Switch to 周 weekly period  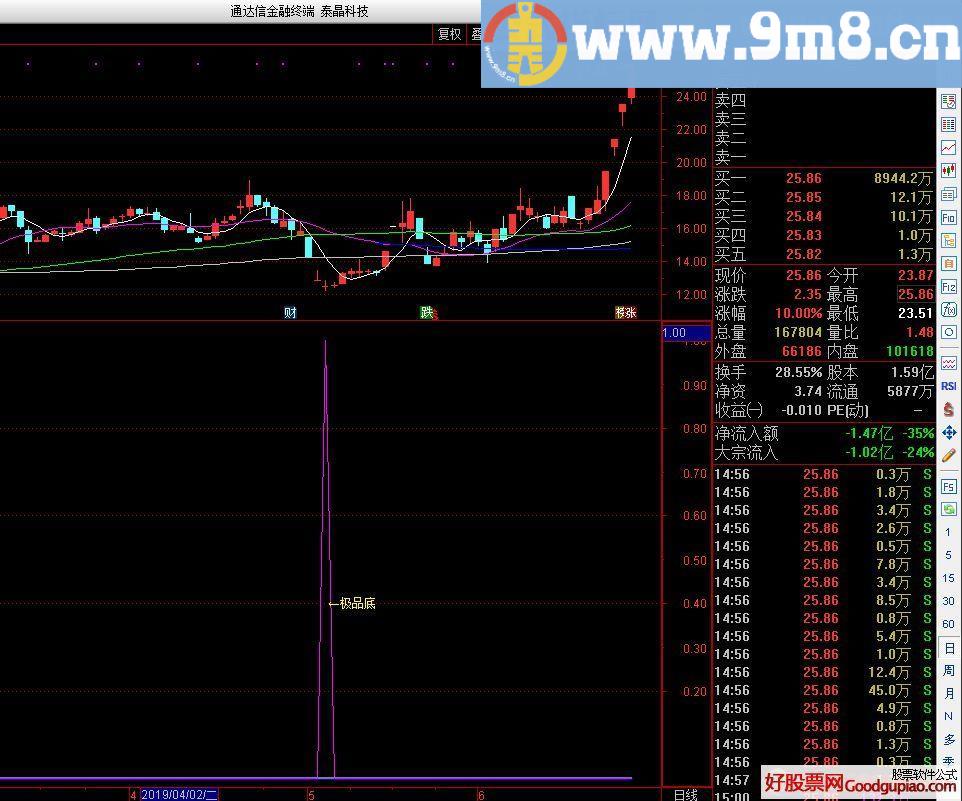click(x=948, y=671)
